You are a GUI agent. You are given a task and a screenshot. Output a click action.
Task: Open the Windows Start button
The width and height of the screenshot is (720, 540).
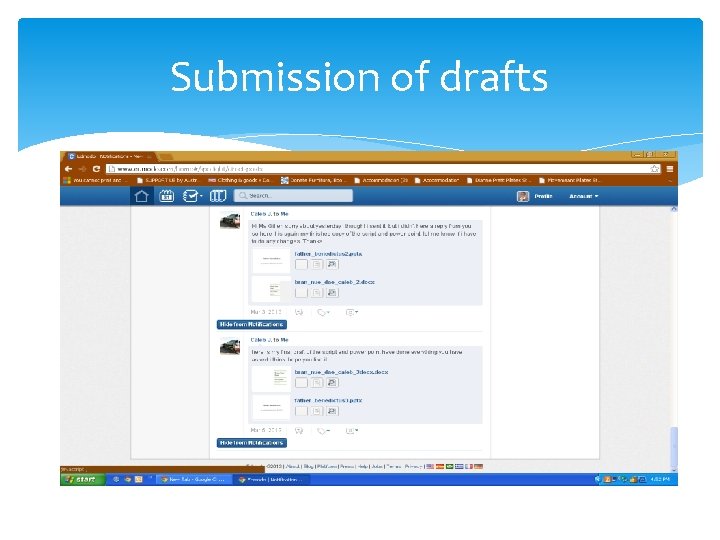click(x=83, y=479)
